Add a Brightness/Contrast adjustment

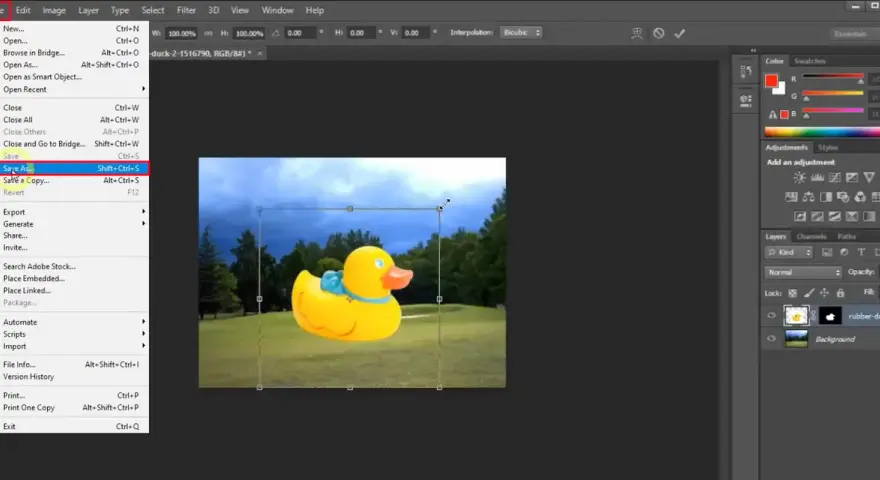coord(799,178)
